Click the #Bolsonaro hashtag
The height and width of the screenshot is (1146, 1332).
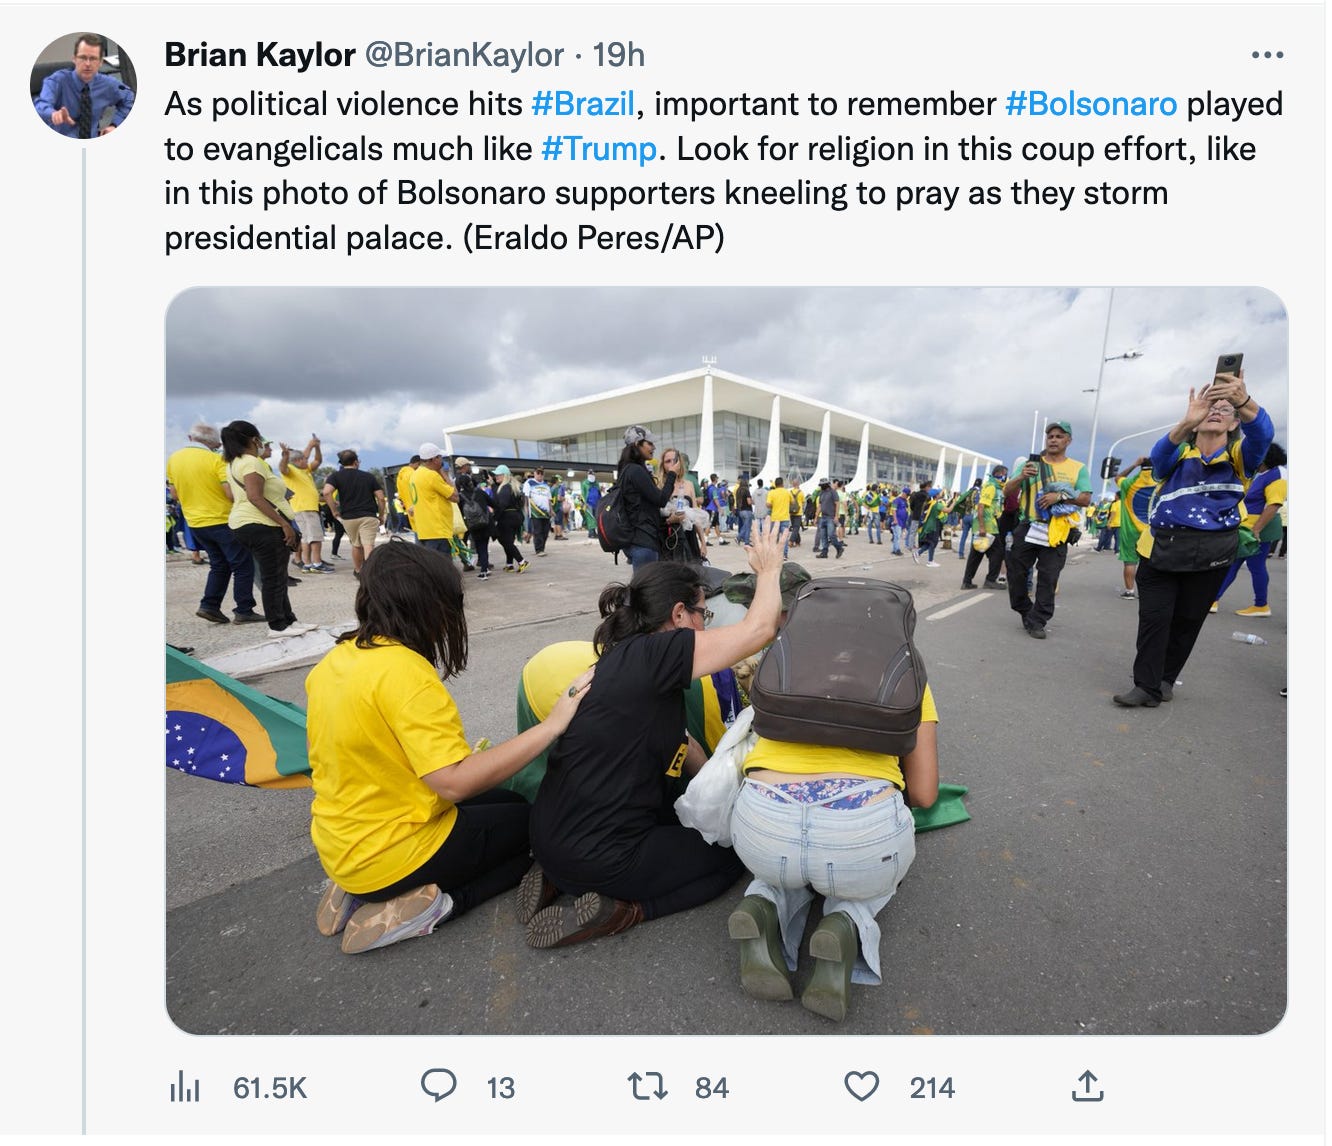(1091, 104)
